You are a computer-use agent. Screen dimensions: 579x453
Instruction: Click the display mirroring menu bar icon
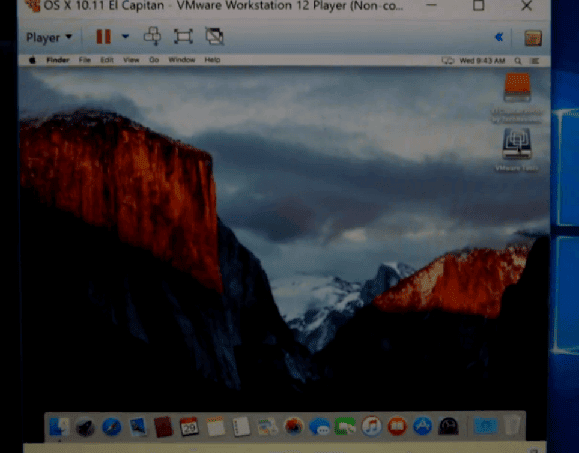[448, 61]
